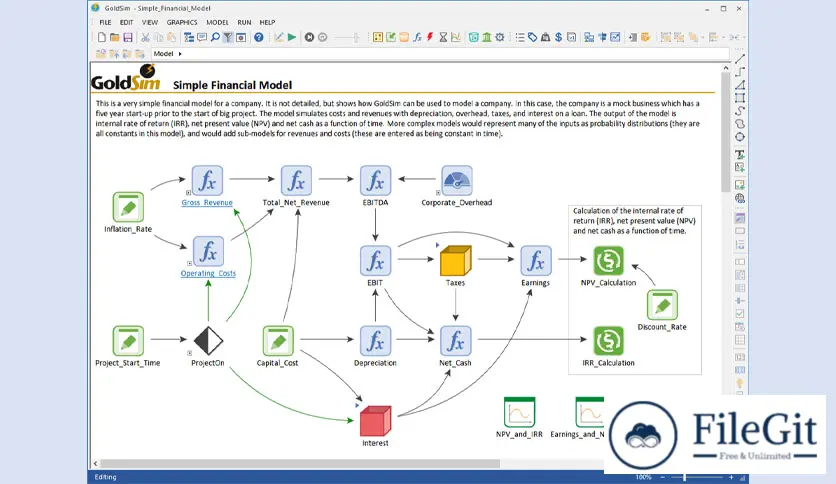Step the simulation forward
Viewport: 836px width, 484px height.
click(x=309, y=37)
